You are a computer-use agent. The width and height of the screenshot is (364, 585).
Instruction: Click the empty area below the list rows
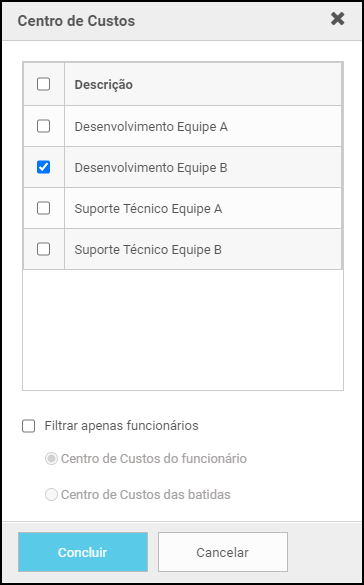click(183, 330)
